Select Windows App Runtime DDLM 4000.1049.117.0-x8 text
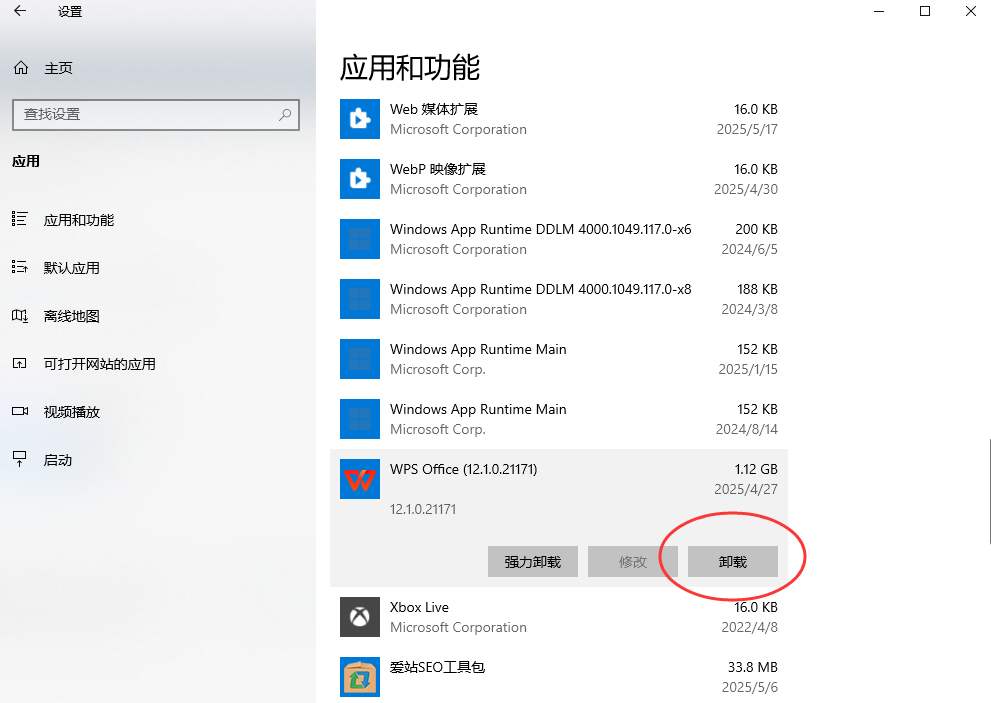The width and height of the screenshot is (991, 703). [x=540, y=289]
